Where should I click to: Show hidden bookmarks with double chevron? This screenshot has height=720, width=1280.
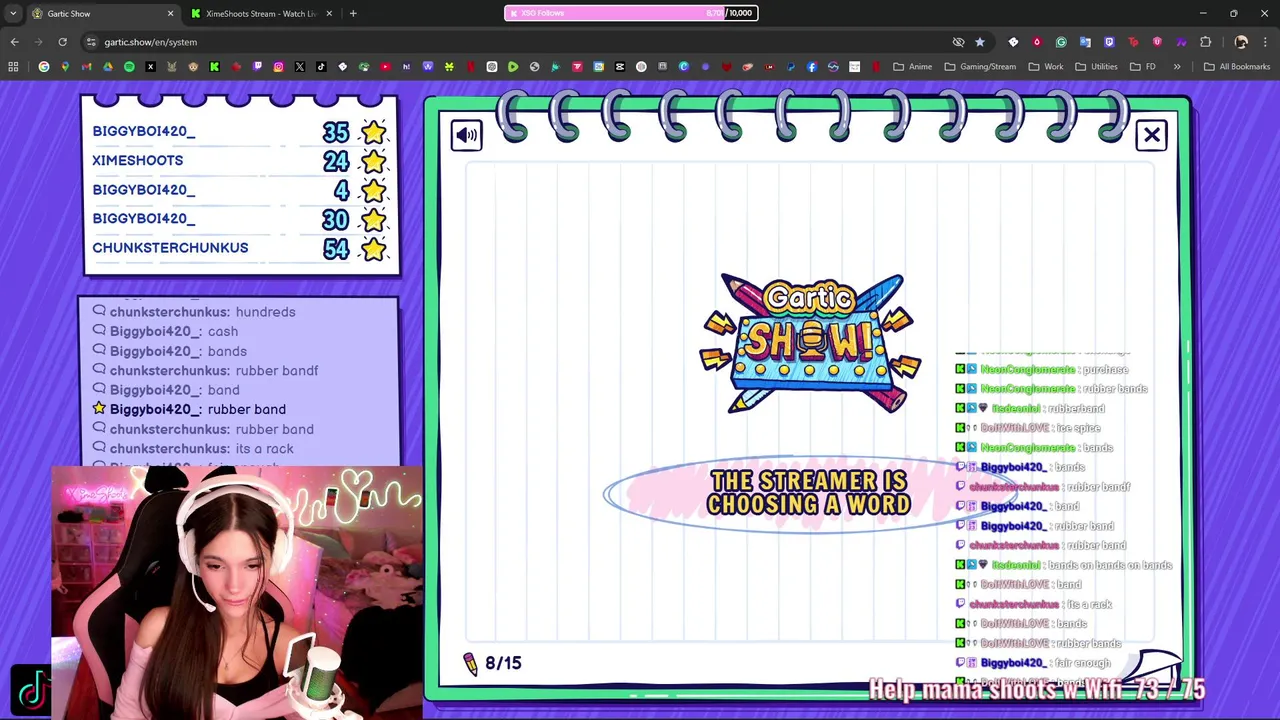[1177, 67]
